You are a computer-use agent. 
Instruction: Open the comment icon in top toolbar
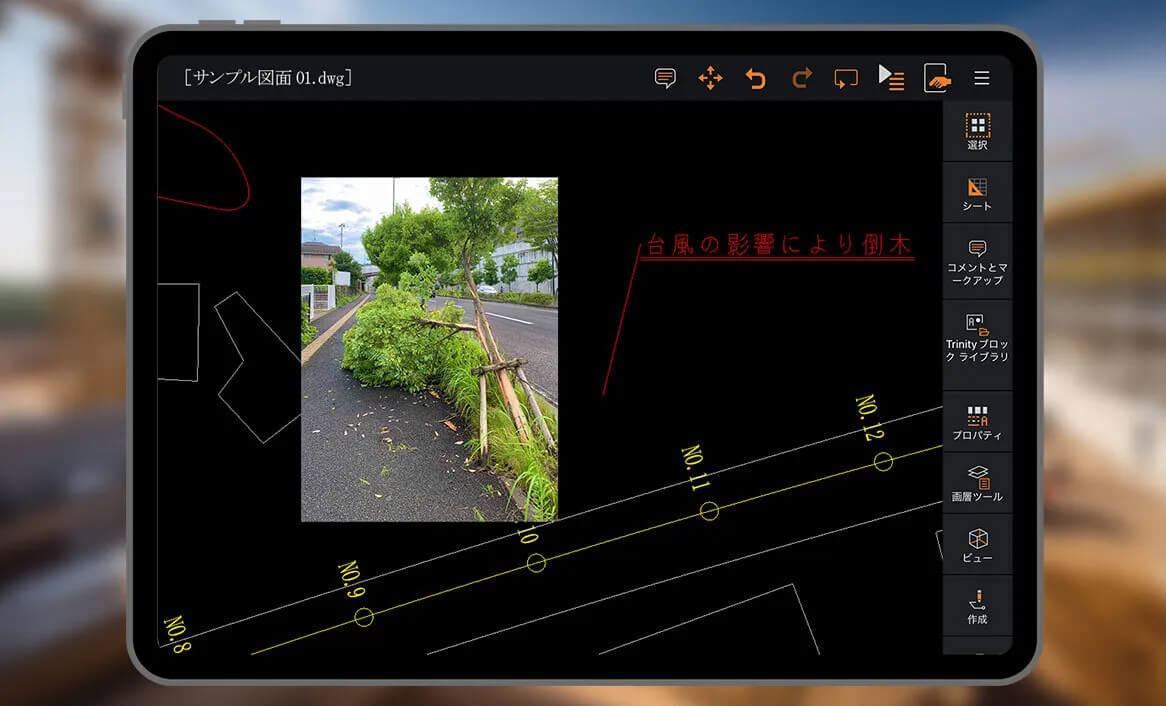[x=665, y=78]
